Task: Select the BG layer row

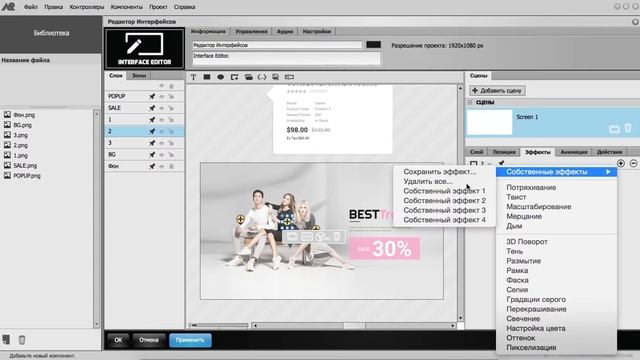Action: (x=144, y=155)
